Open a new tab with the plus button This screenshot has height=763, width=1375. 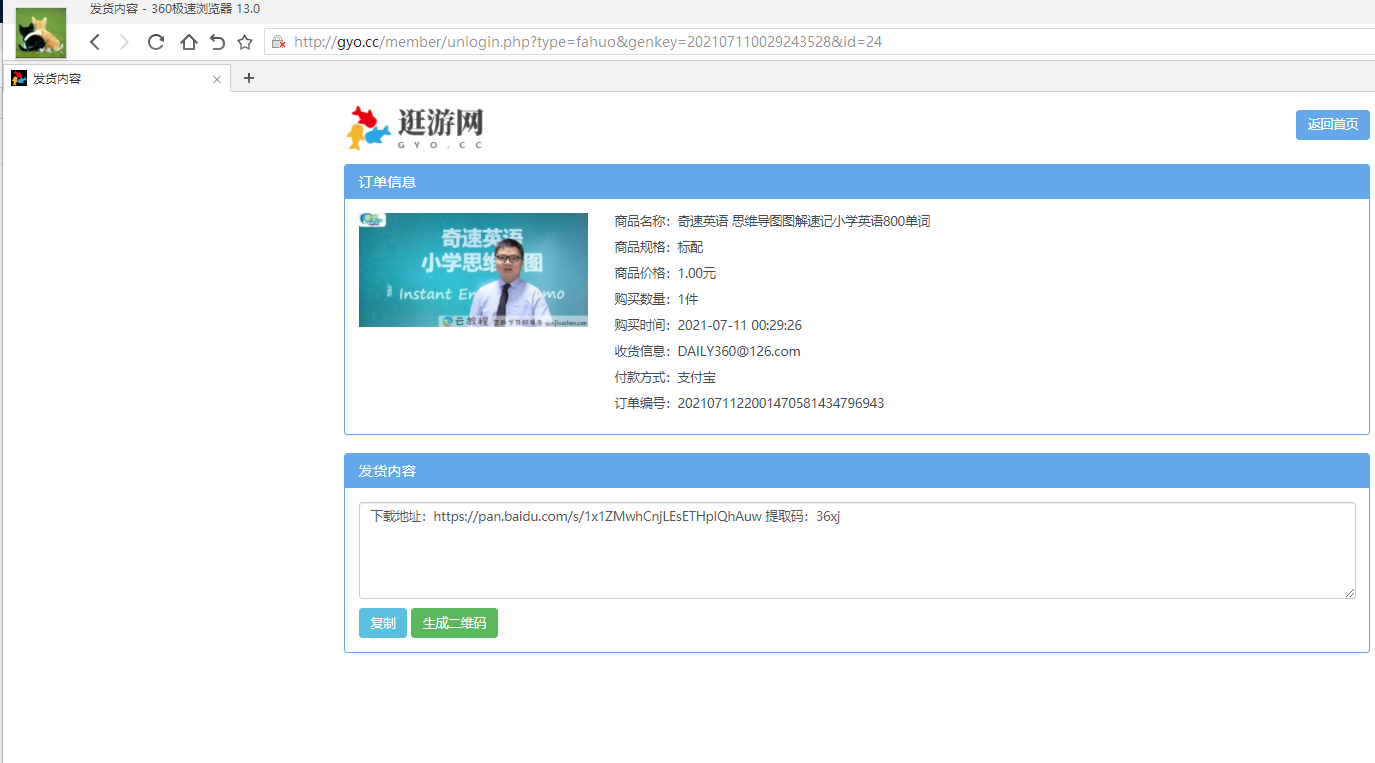point(249,78)
